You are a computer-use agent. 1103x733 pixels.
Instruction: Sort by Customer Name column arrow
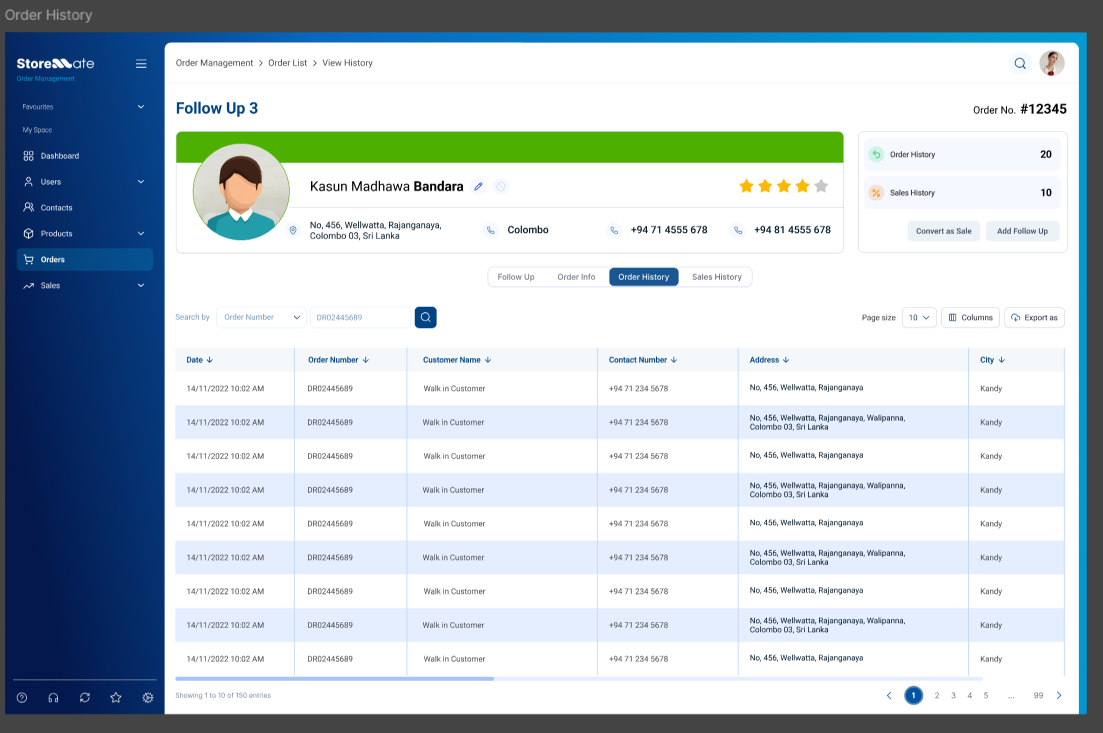click(x=488, y=360)
